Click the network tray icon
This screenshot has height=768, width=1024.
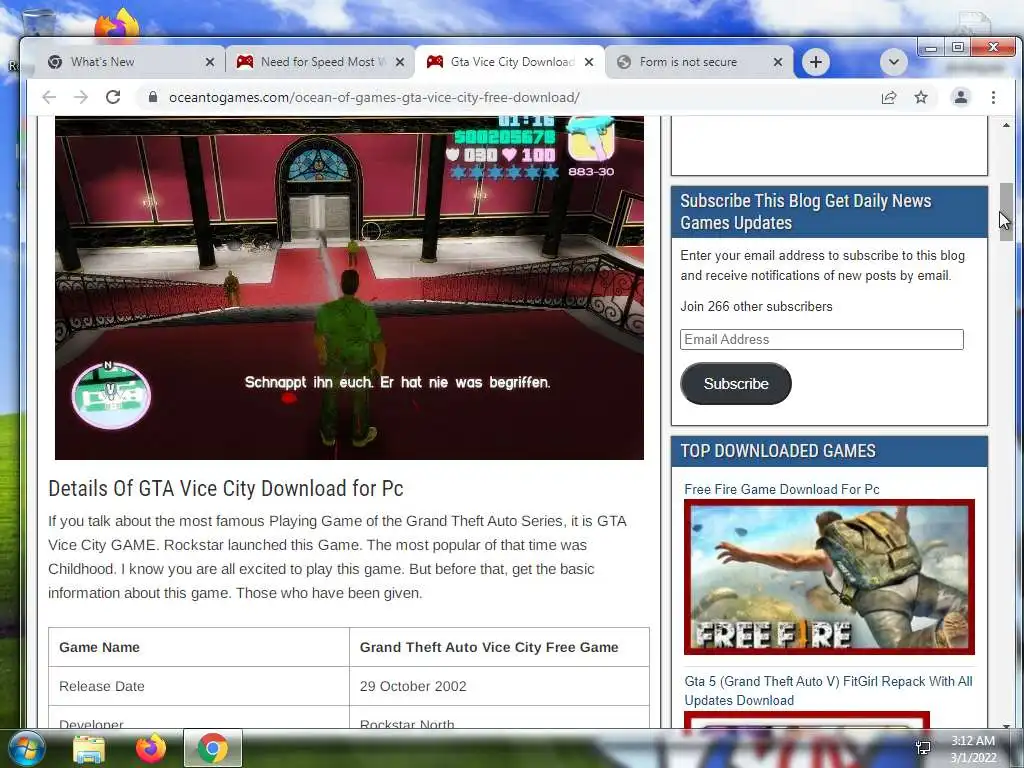tap(923, 748)
